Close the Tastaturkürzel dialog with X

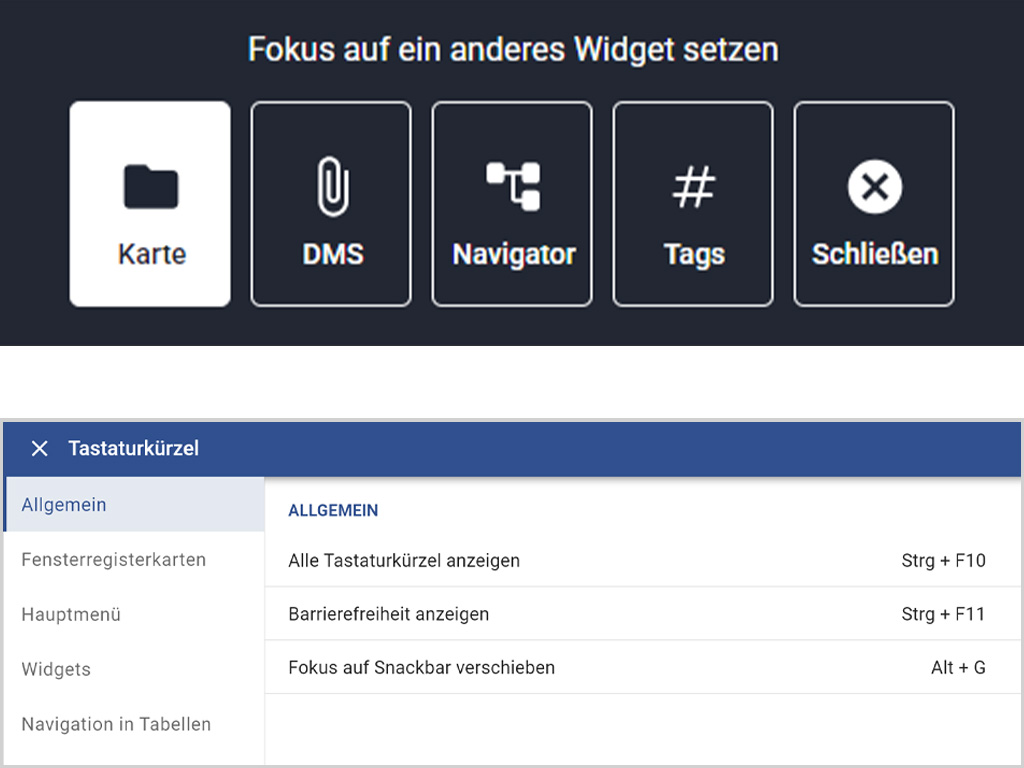[x=39, y=449]
